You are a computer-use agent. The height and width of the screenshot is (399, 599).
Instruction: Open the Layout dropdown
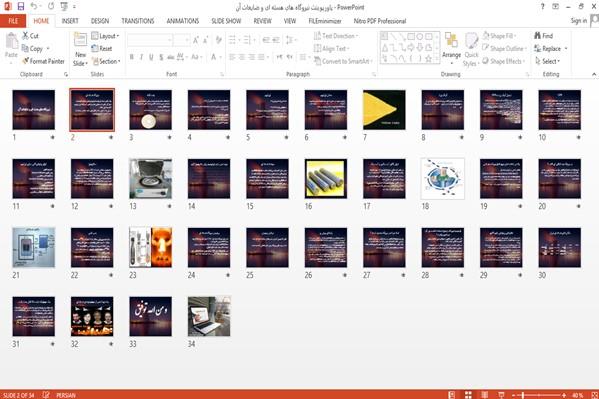(105, 36)
